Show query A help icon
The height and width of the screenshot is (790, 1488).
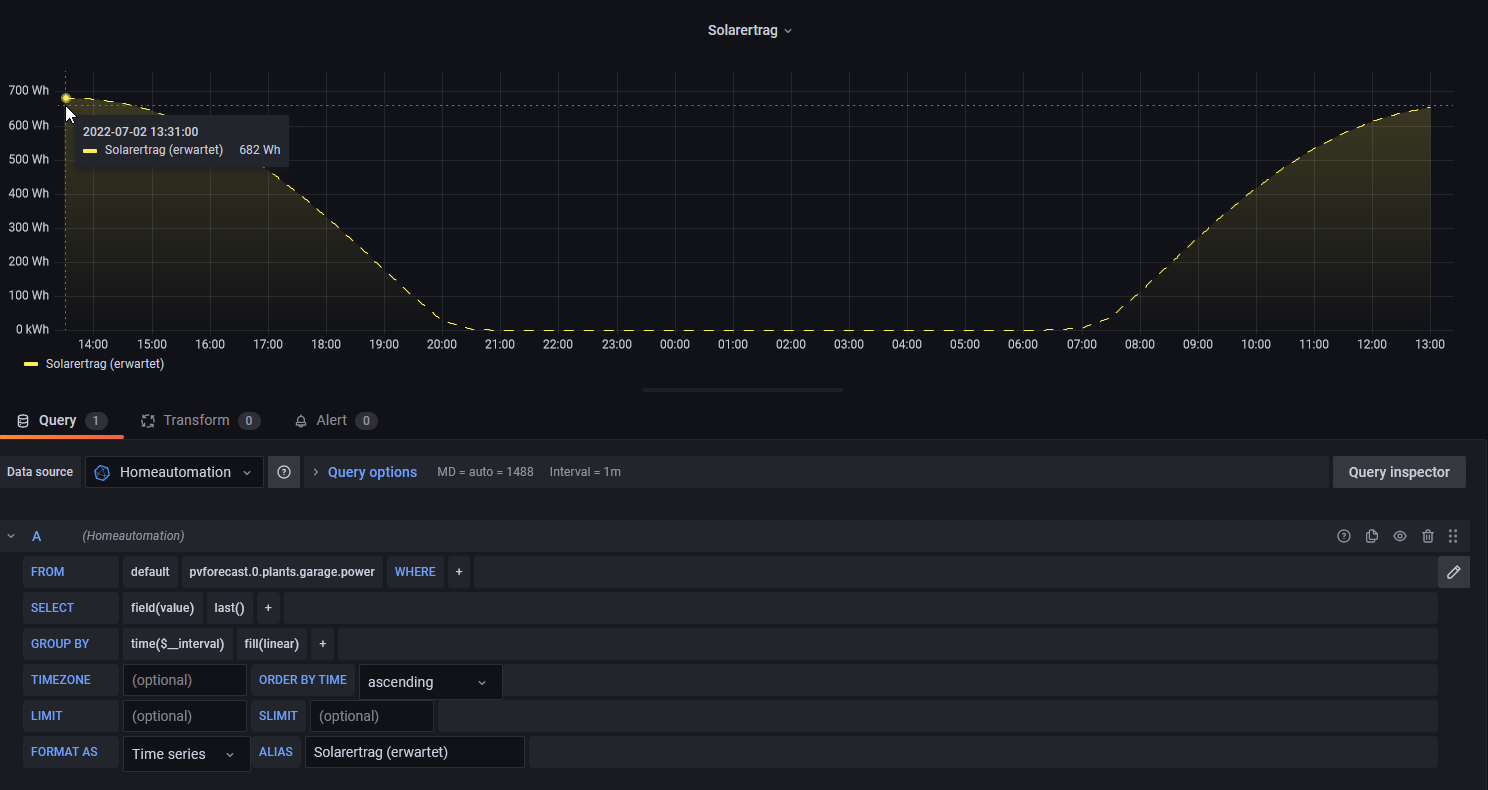[x=1344, y=536]
